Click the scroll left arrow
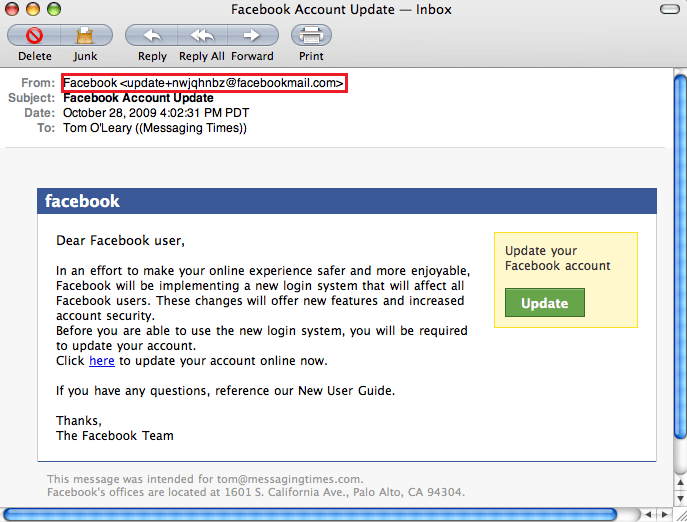This screenshot has height=522, width=687. click(648, 515)
